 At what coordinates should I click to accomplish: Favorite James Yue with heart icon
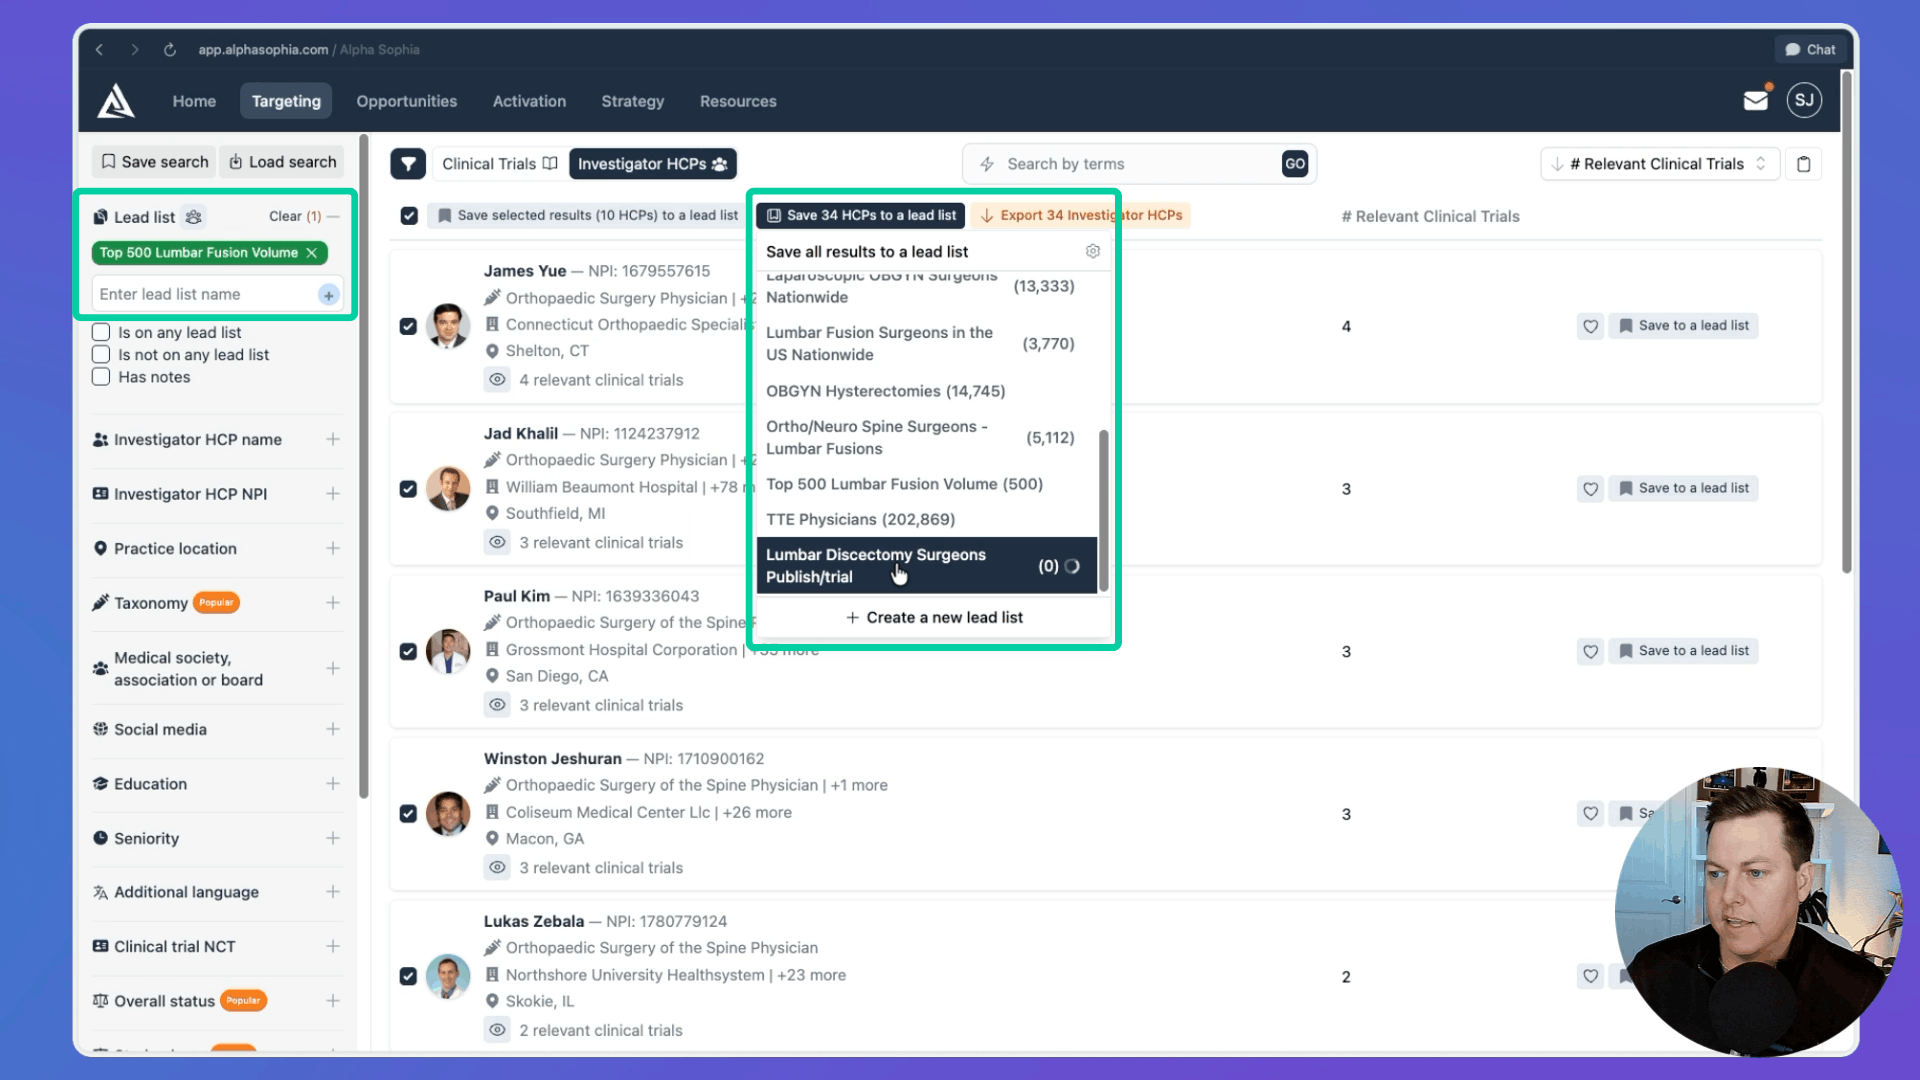pyautogui.click(x=1590, y=326)
